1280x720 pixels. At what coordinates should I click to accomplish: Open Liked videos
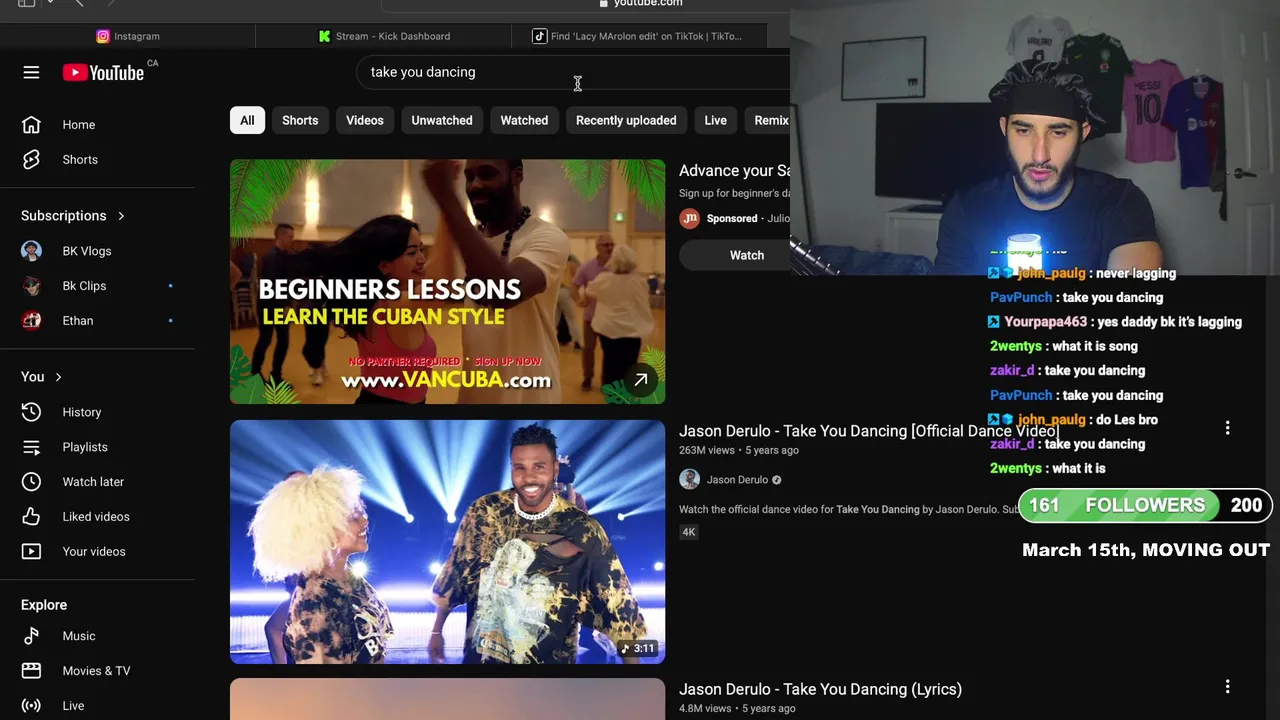point(98,517)
